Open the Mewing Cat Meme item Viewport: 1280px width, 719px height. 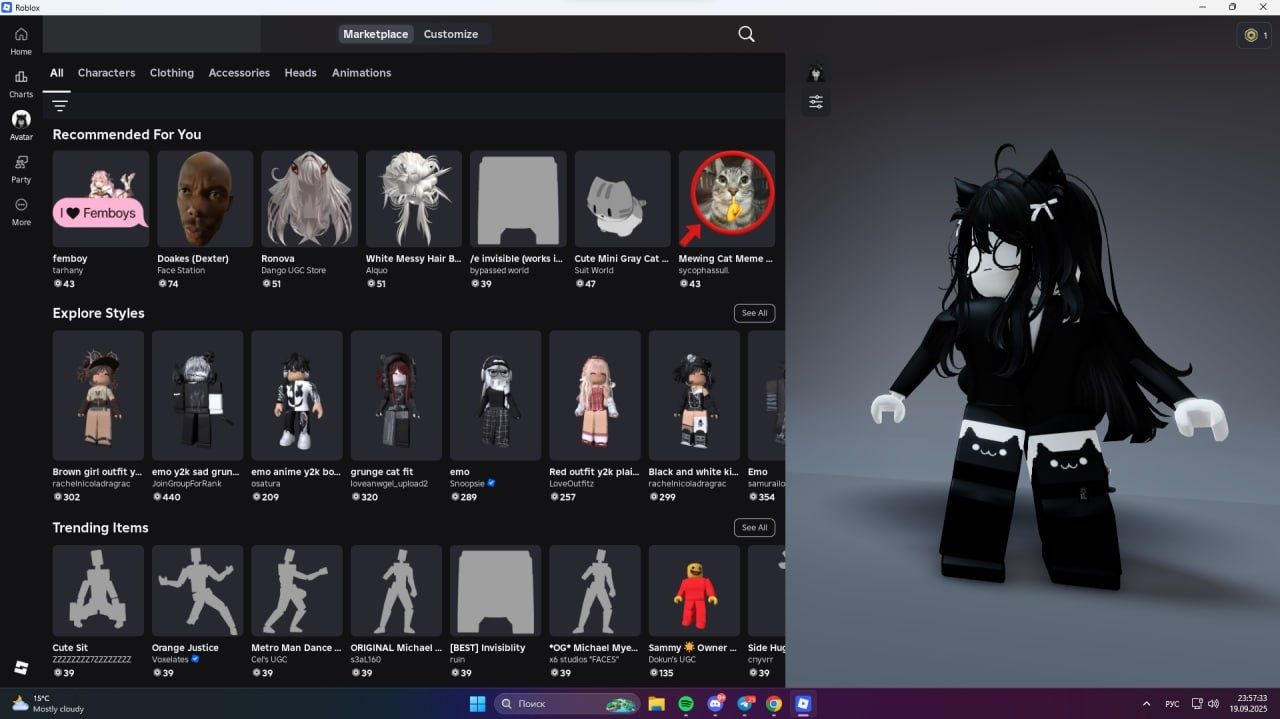tap(727, 199)
